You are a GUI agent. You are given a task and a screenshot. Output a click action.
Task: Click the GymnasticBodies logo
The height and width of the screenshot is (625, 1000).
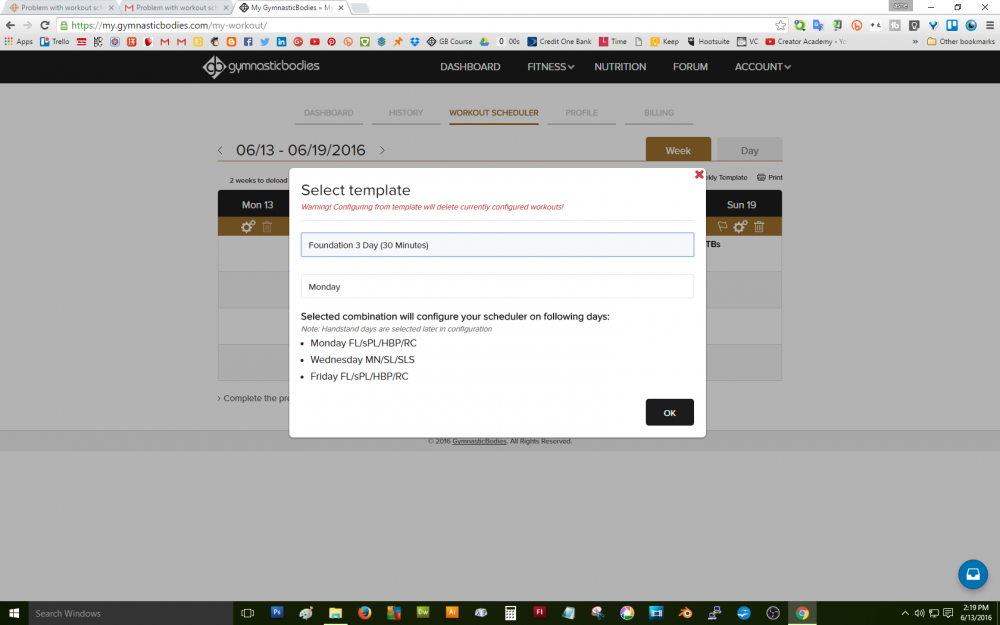(x=261, y=66)
